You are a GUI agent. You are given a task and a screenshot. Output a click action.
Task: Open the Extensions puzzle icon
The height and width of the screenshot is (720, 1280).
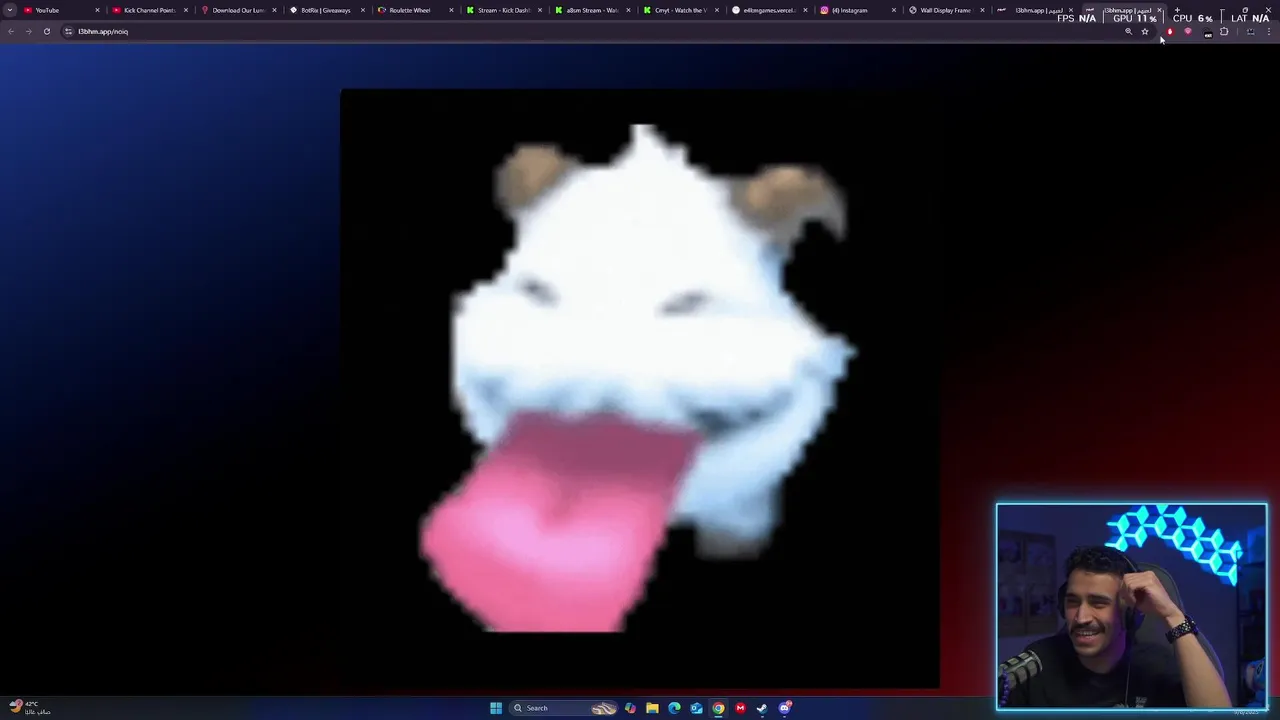[x=1224, y=31]
